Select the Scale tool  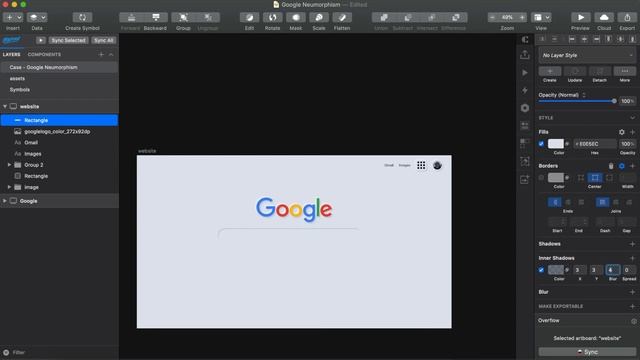coord(319,17)
